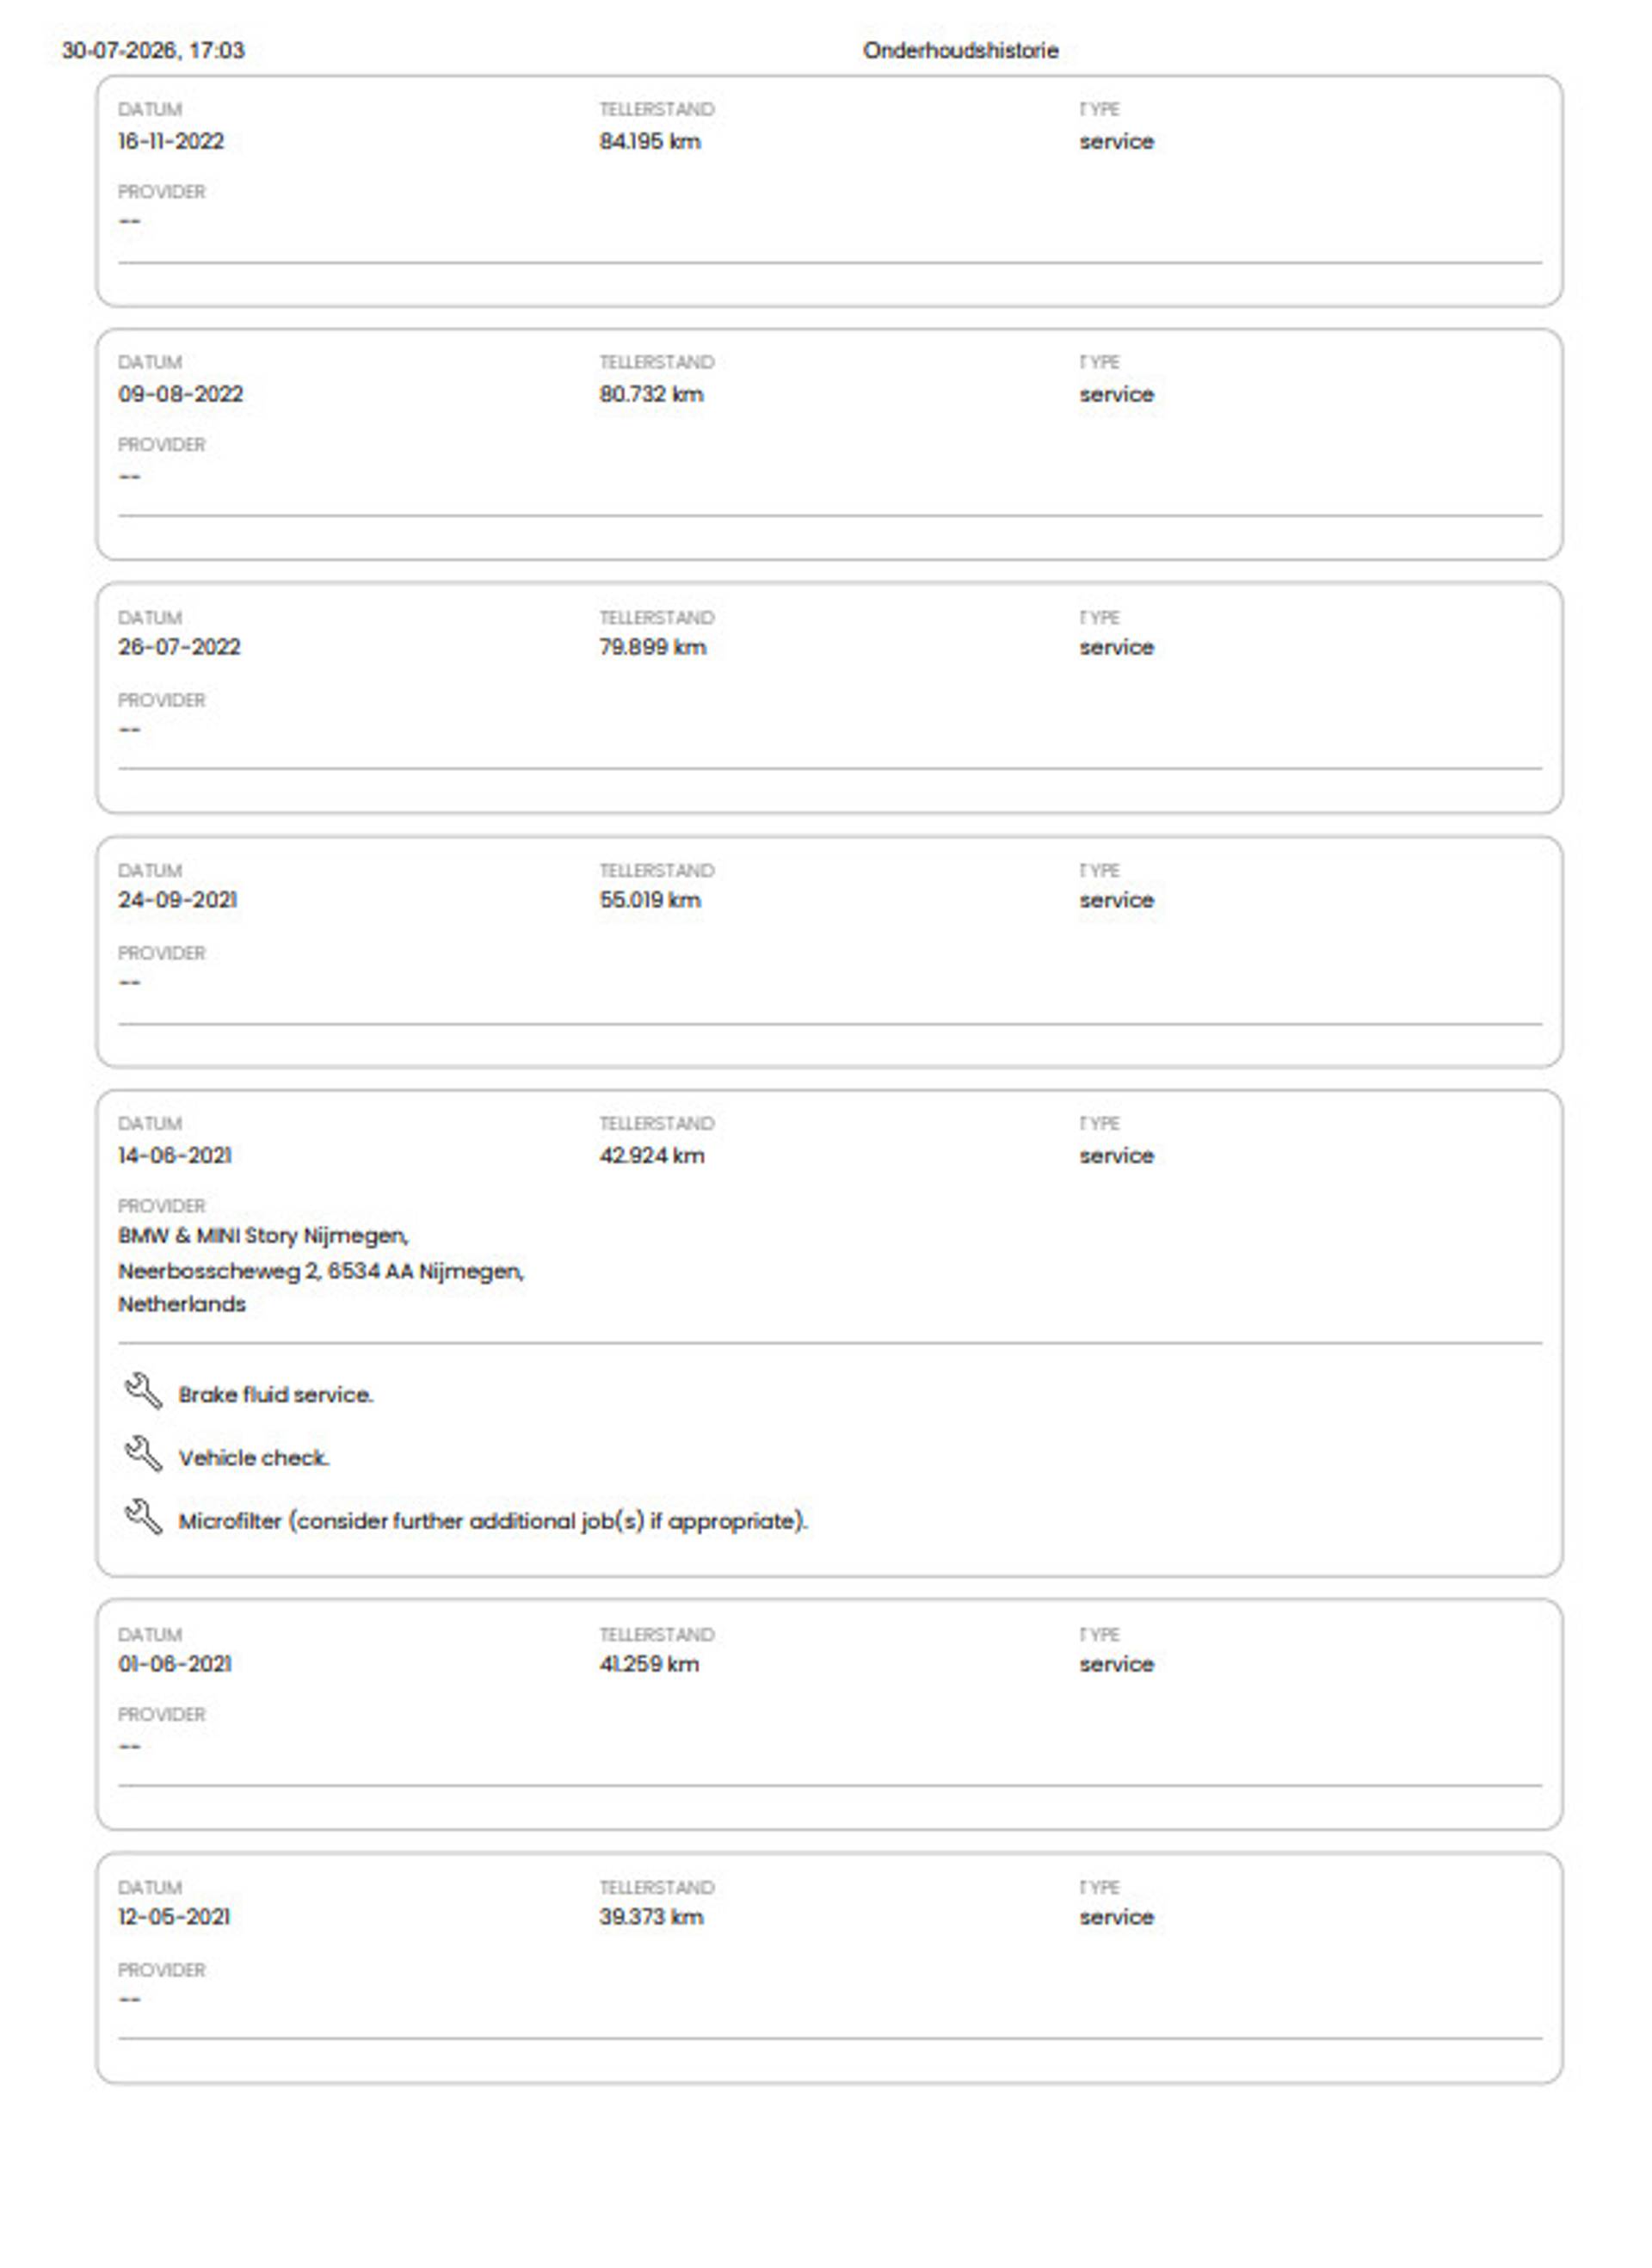Click the 55.019 km odometer value
The image size is (1652, 2268).
650,900
